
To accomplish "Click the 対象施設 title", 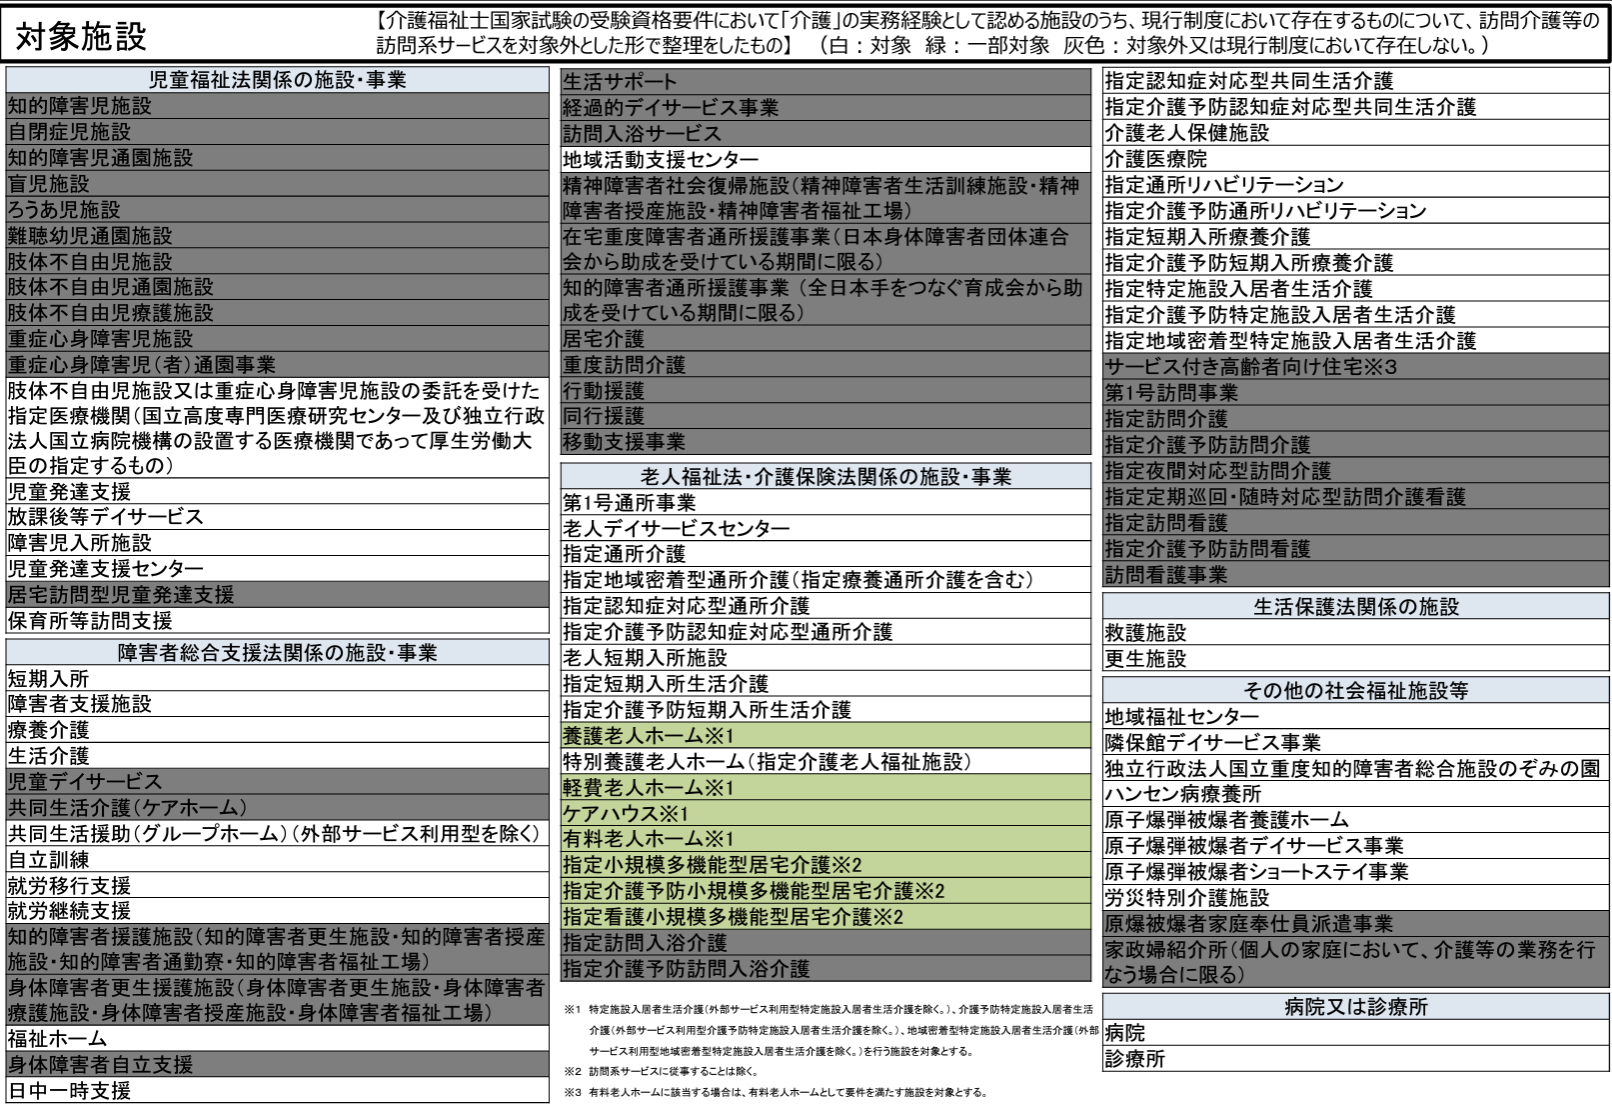I will 82,36.
